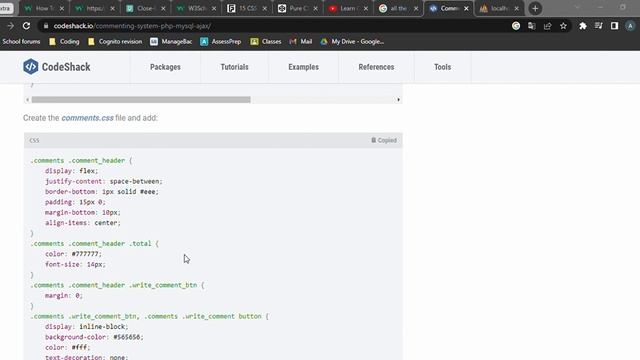Open the My Drive - Google bookmark
640x360 pixels.
(352, 41)
